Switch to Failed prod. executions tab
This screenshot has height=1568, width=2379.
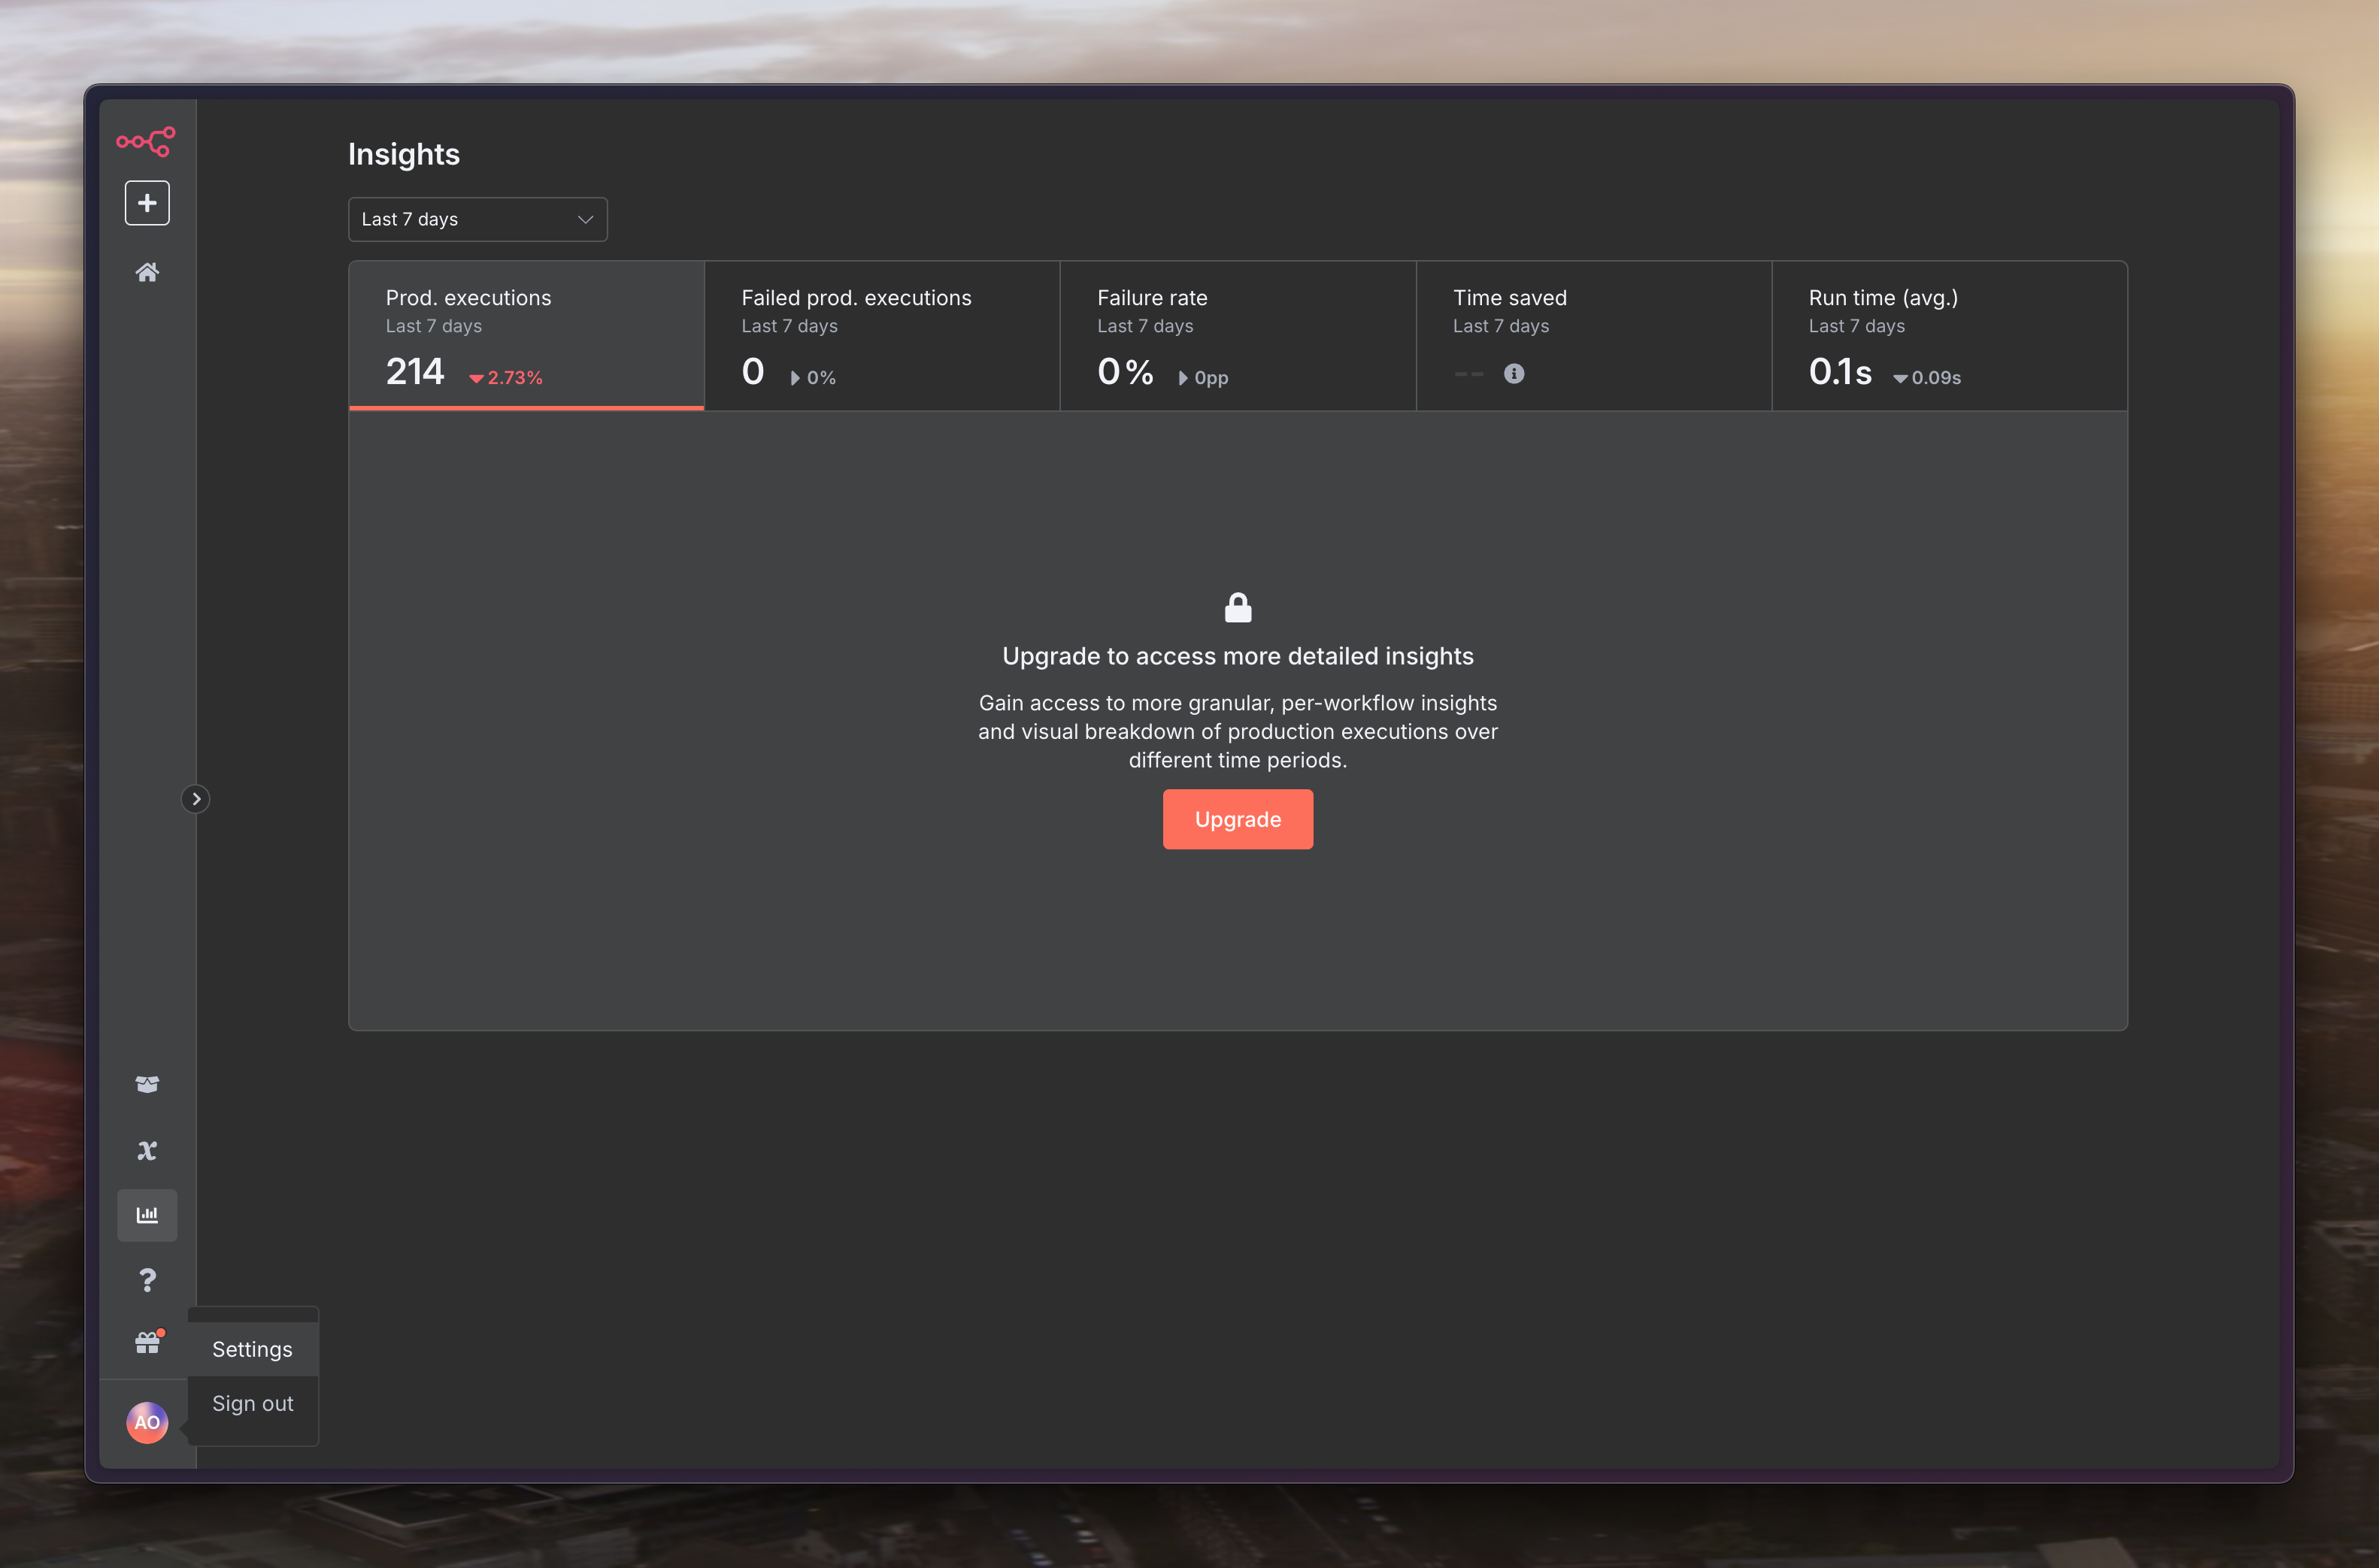pos(881,336)
